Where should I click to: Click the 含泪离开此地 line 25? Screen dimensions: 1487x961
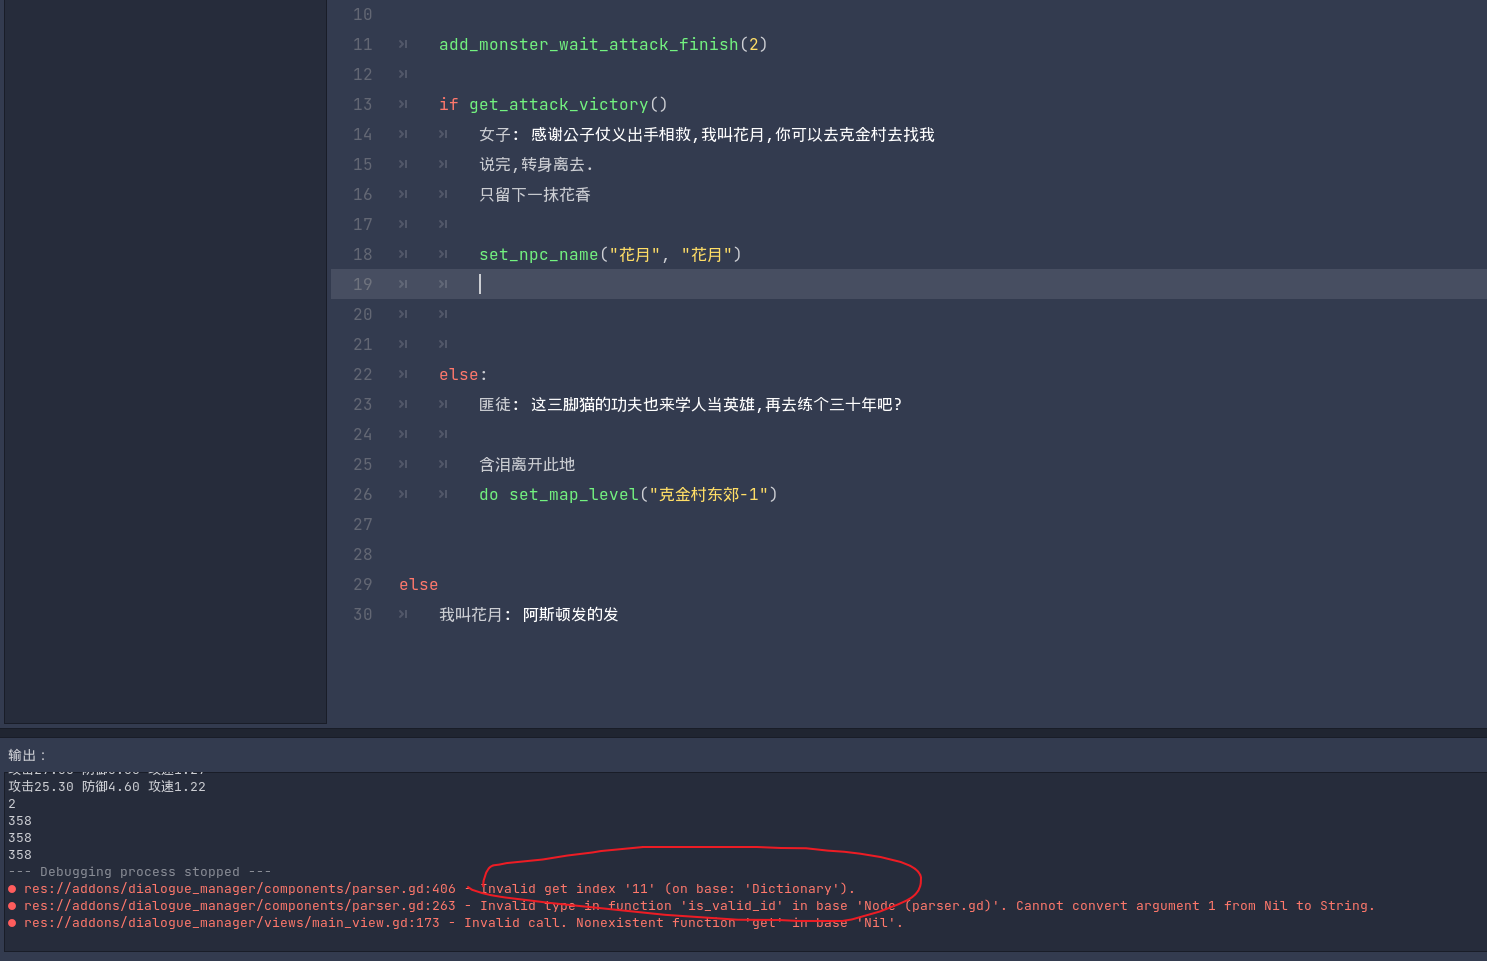click(527, 464)
